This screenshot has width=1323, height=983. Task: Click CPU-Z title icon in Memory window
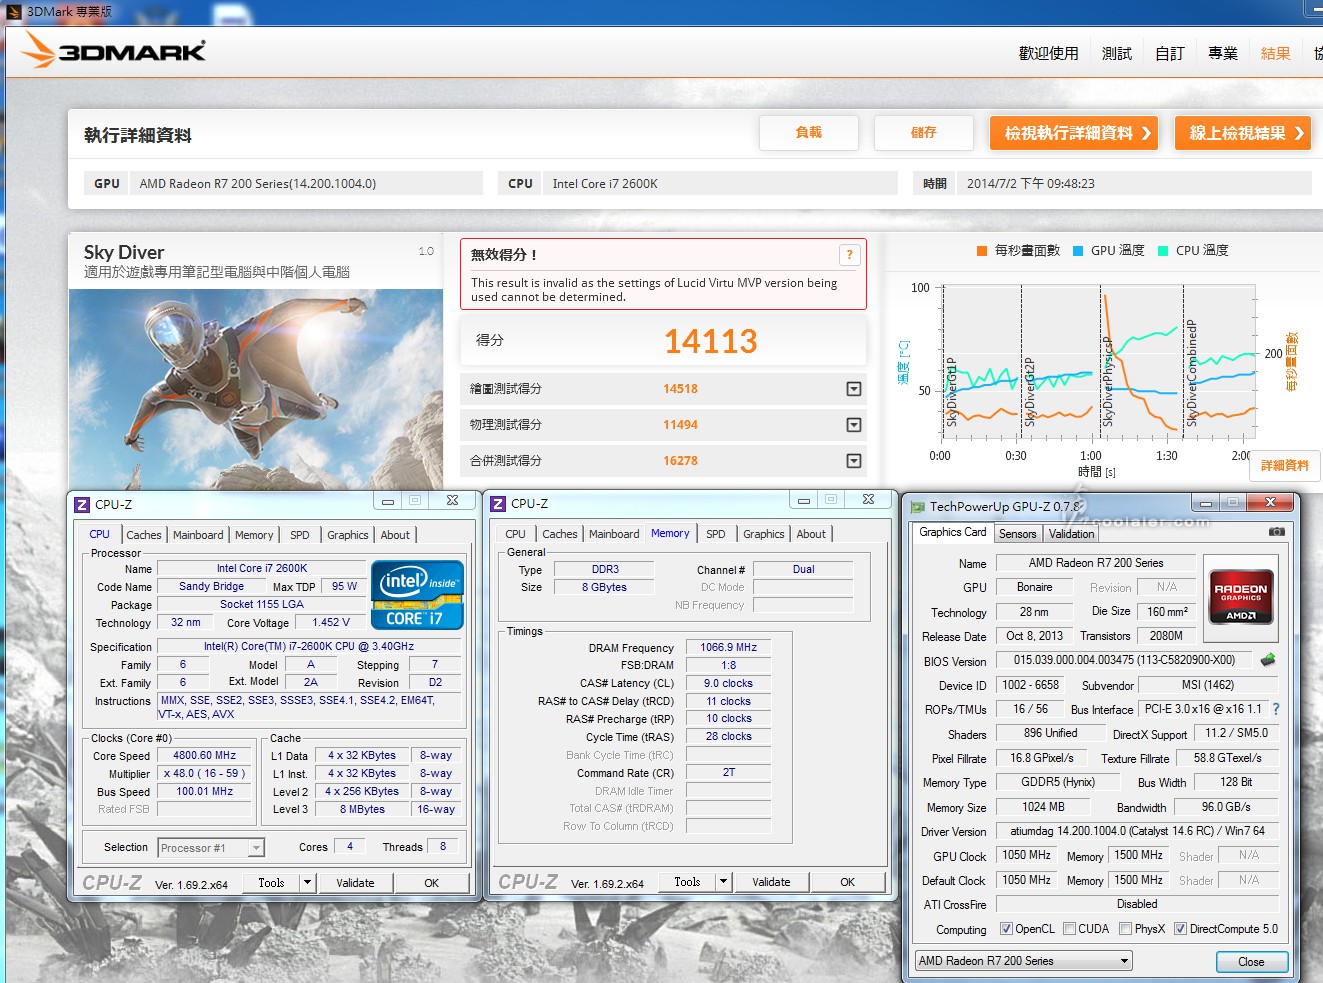pos(498,504)
